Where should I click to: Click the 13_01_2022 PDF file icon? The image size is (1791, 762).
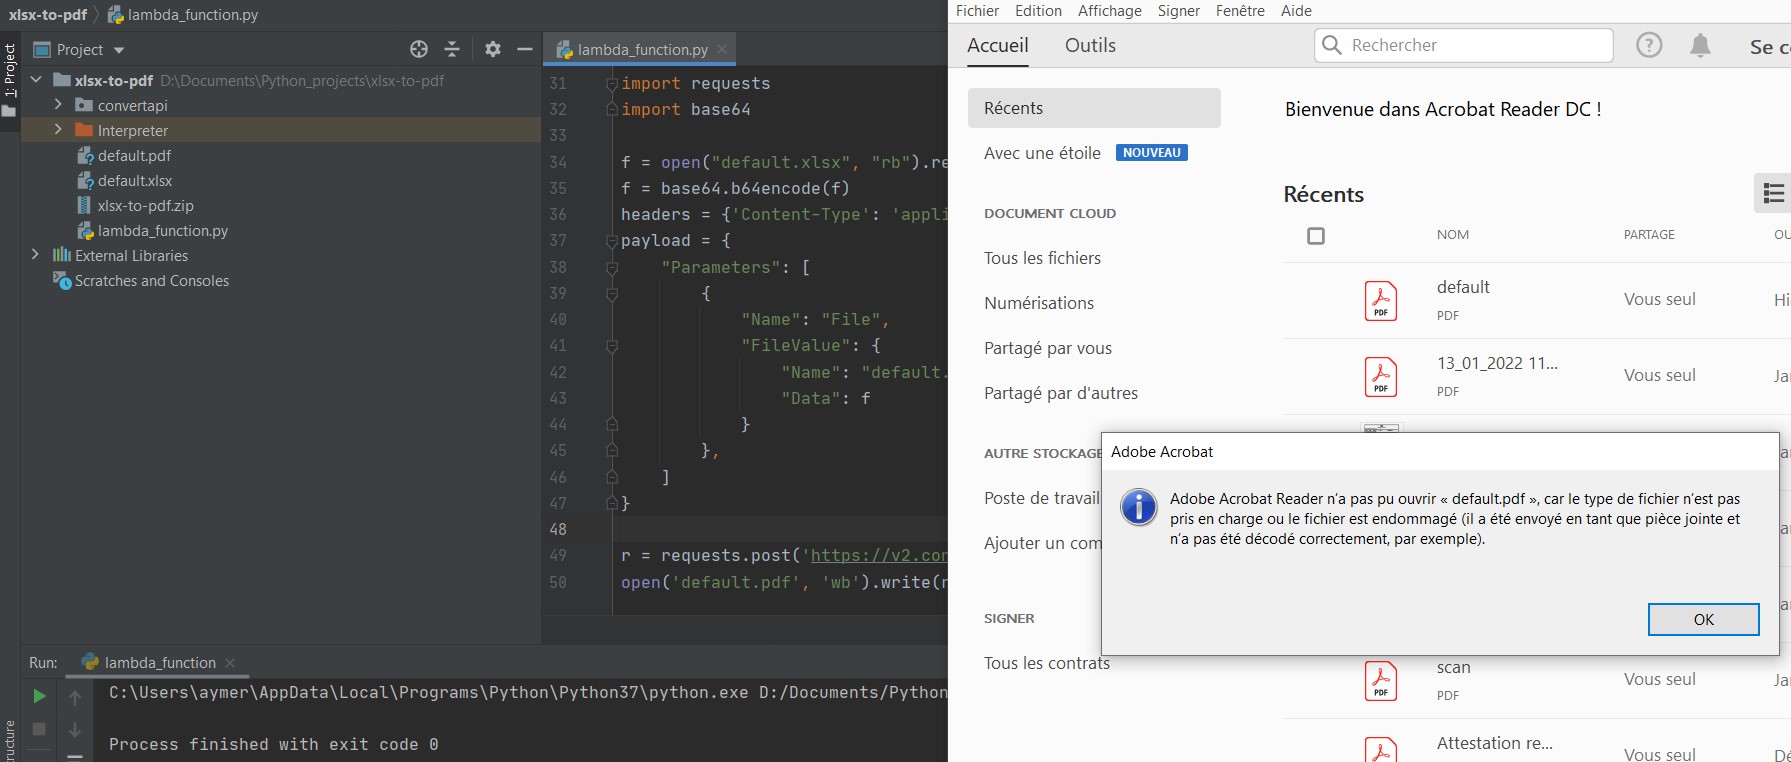click(x=1381, y=377)
